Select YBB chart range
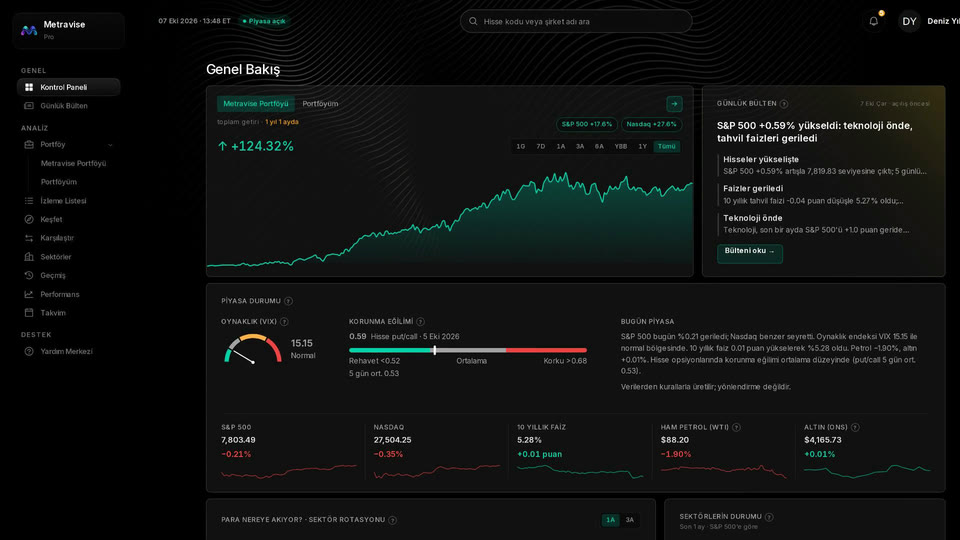Image resolution: width=960 pixels, height=540 pixels. 621,146
